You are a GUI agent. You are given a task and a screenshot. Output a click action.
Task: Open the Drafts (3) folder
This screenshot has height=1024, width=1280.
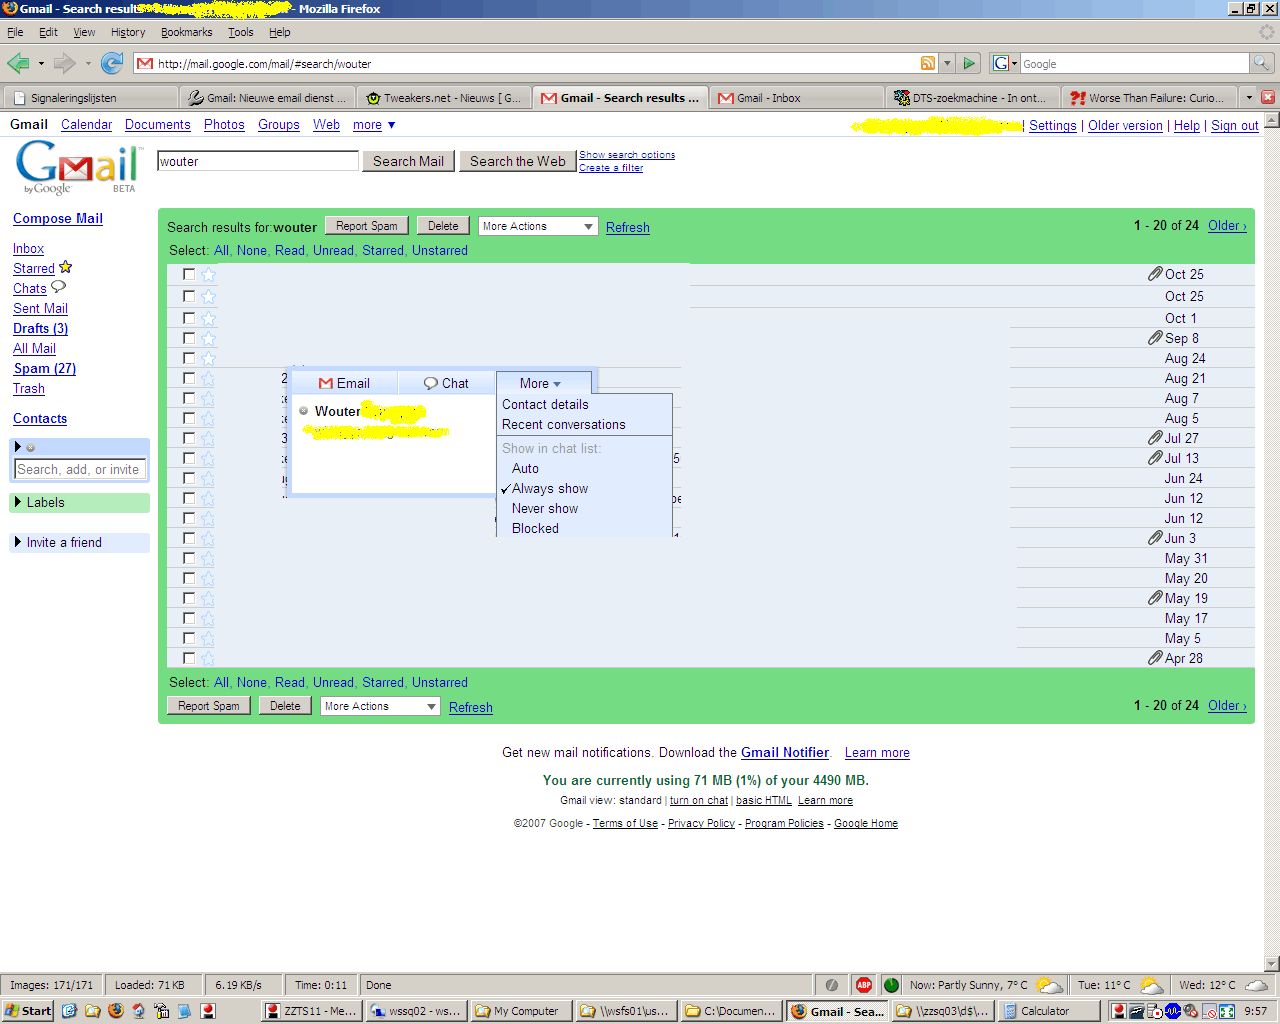[40, 328]
